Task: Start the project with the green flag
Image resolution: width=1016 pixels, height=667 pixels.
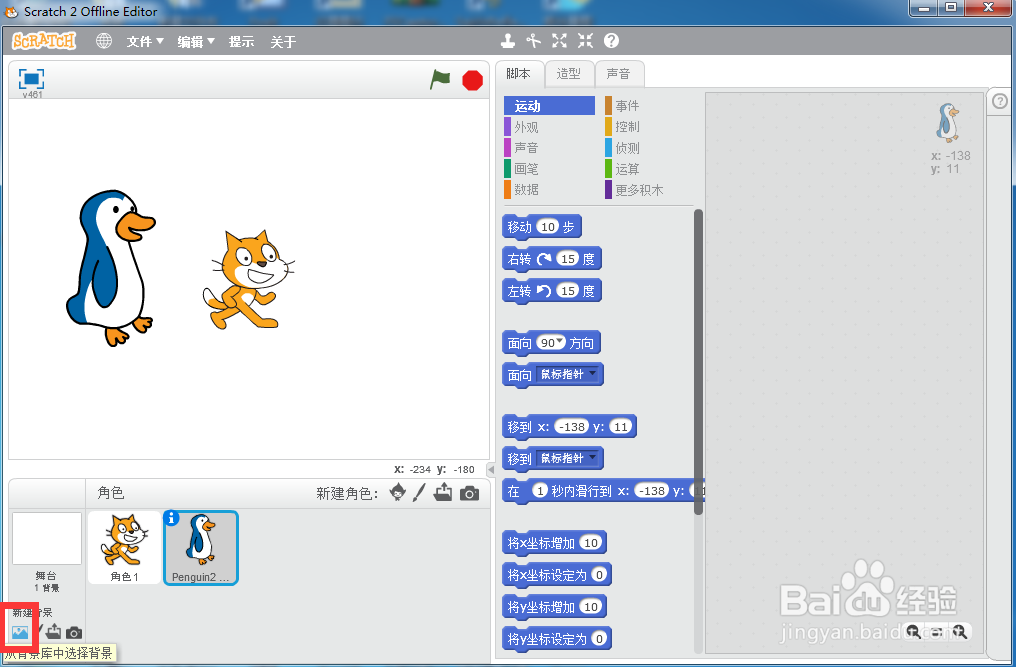Action: (x=440, y=80)
